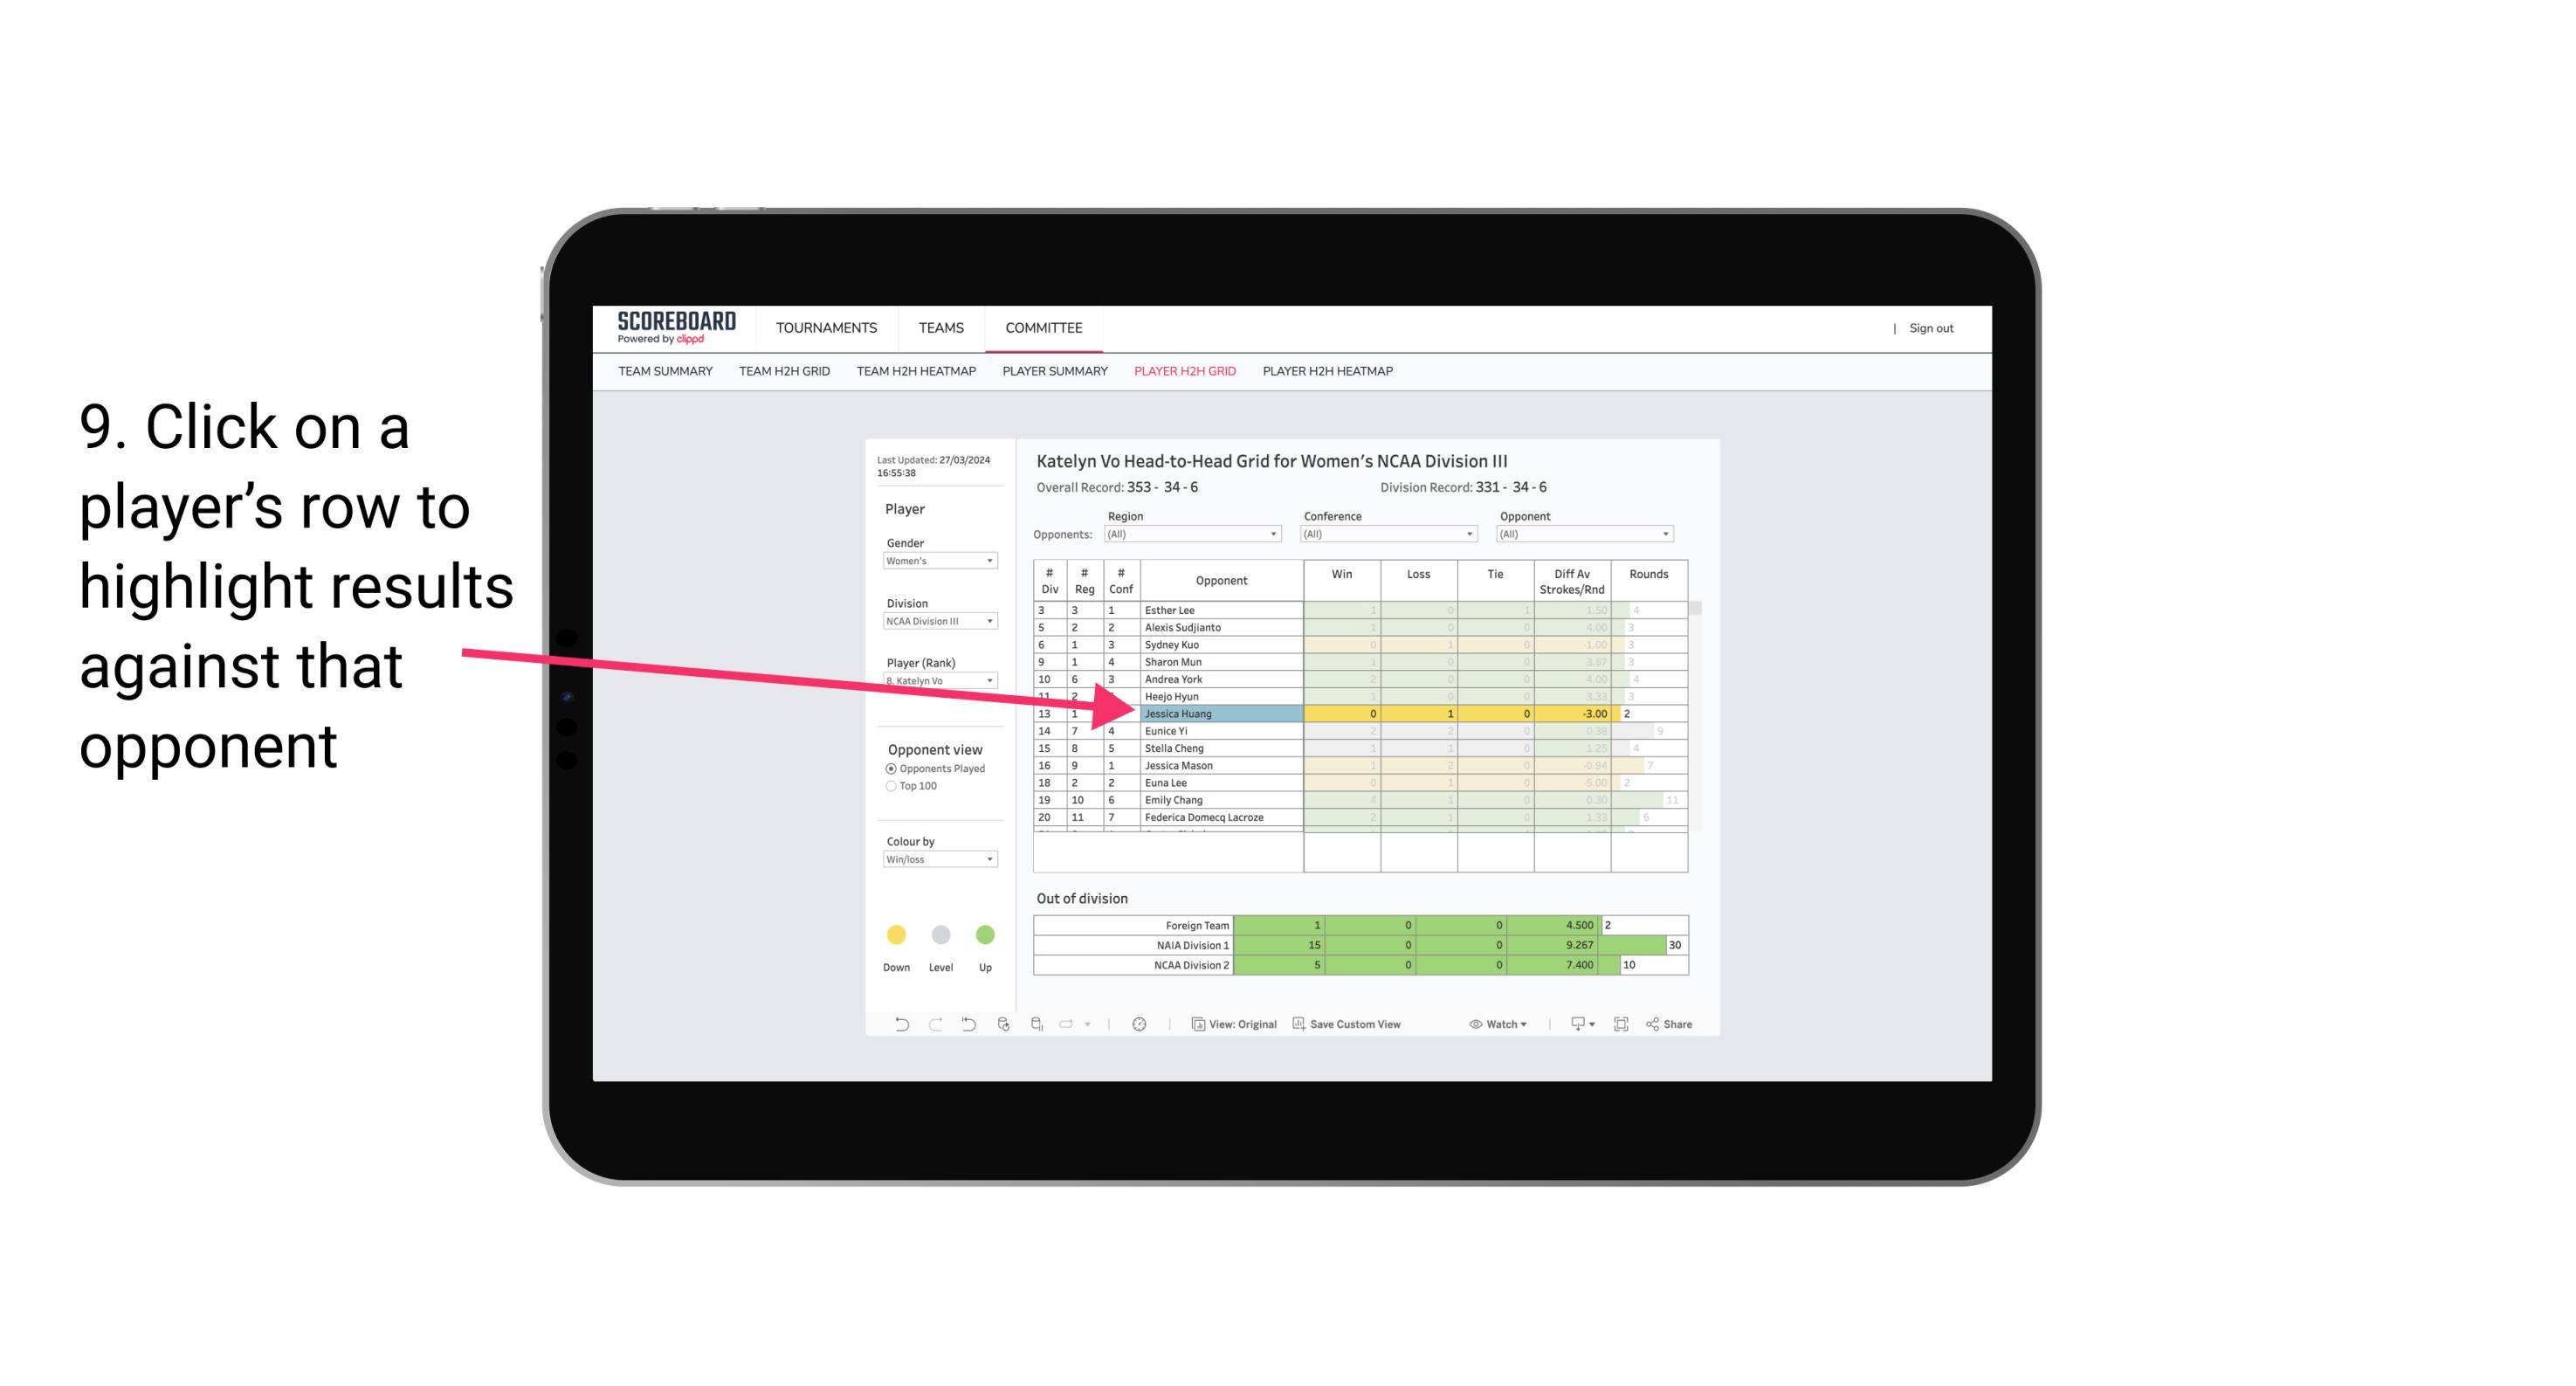Click the redo icon in toolbar
The height and width of the screenshot is (1386, 2576).
coord(935,1024)
